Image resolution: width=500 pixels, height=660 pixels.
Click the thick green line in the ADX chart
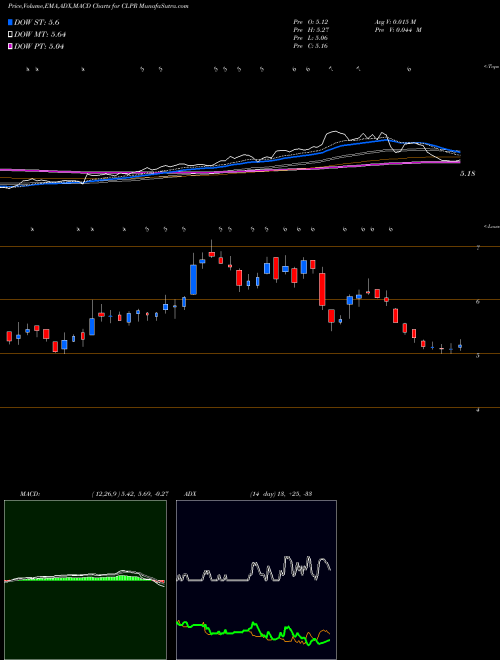(x=253, y=631)
